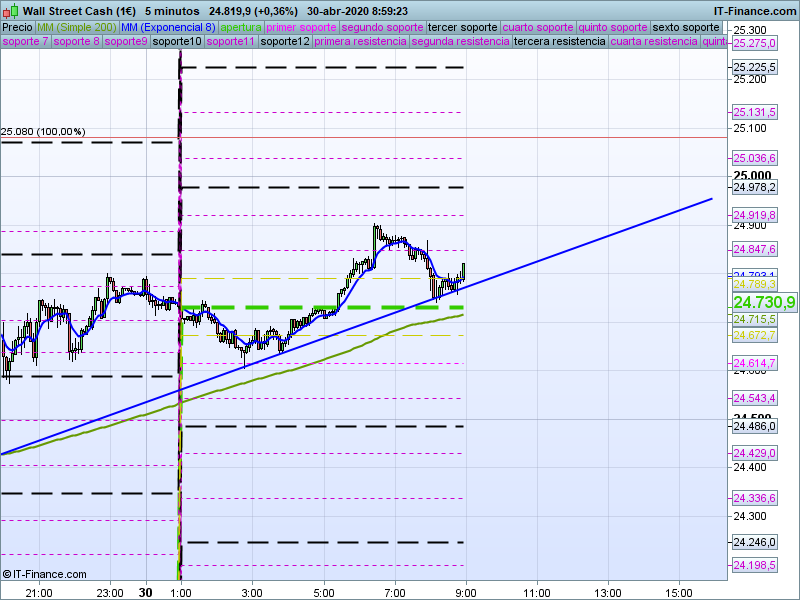Click the 25.275,0 price level tag
Screen dimensions: 800x600
(755, 44)
